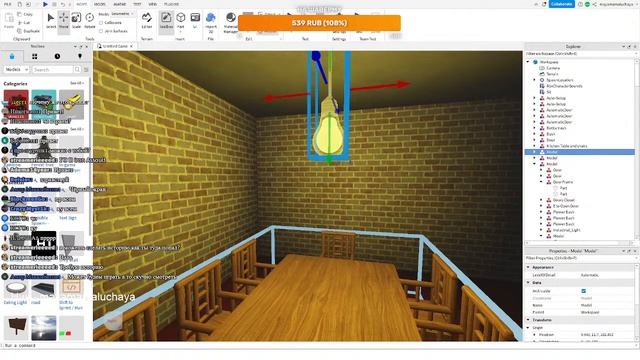Click the Duplicate command
Screen dimensions: 640x360
(29, 31)
